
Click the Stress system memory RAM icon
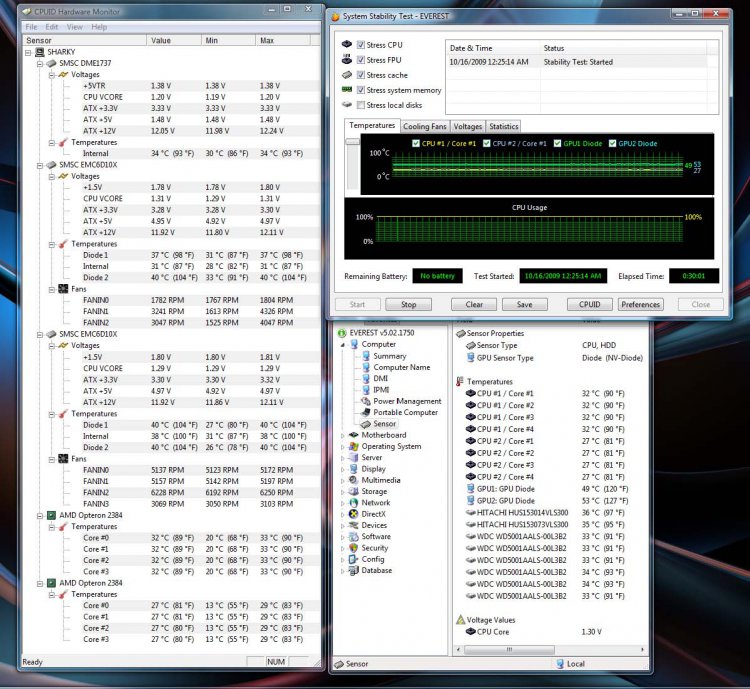click(347, 89)
